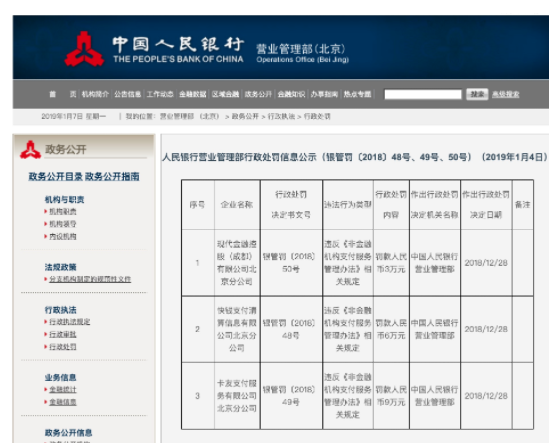Click 行政执法 in the breadcrumb trail

tap(281, 116)
